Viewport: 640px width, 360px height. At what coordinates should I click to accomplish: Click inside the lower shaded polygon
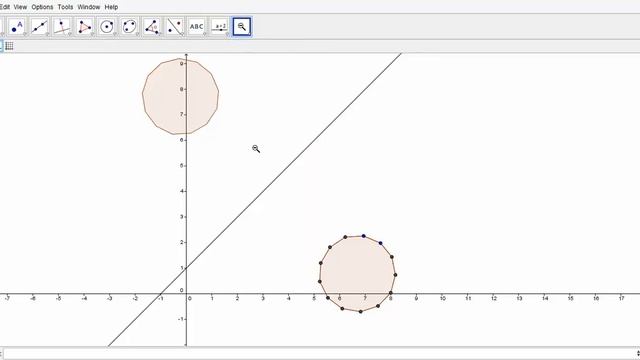(357, 273)
